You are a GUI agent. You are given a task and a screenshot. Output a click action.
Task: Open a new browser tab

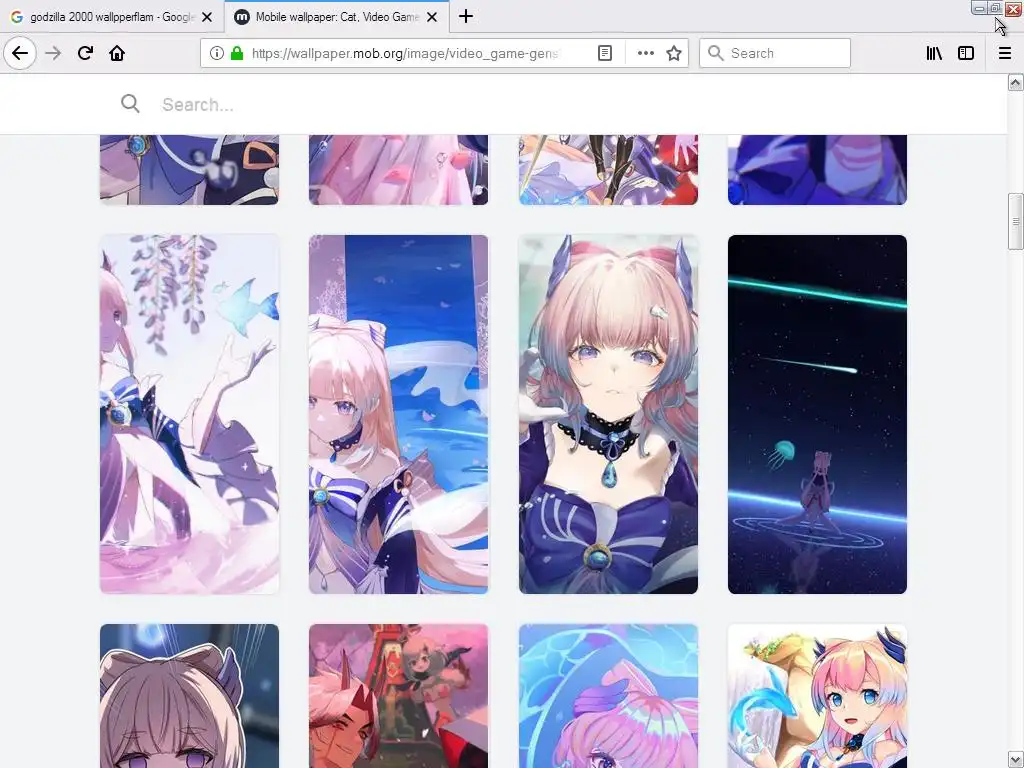tap(466, 16)
